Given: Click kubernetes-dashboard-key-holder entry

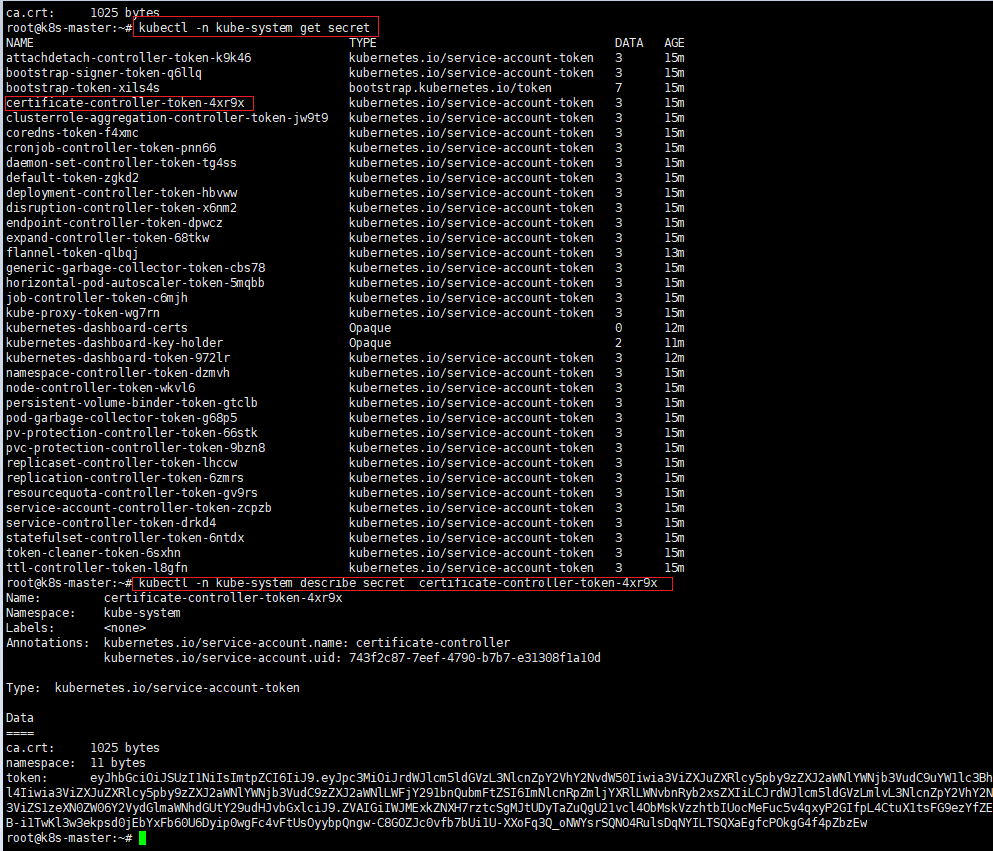Looking at the screenshot, I should coord(115,343).
